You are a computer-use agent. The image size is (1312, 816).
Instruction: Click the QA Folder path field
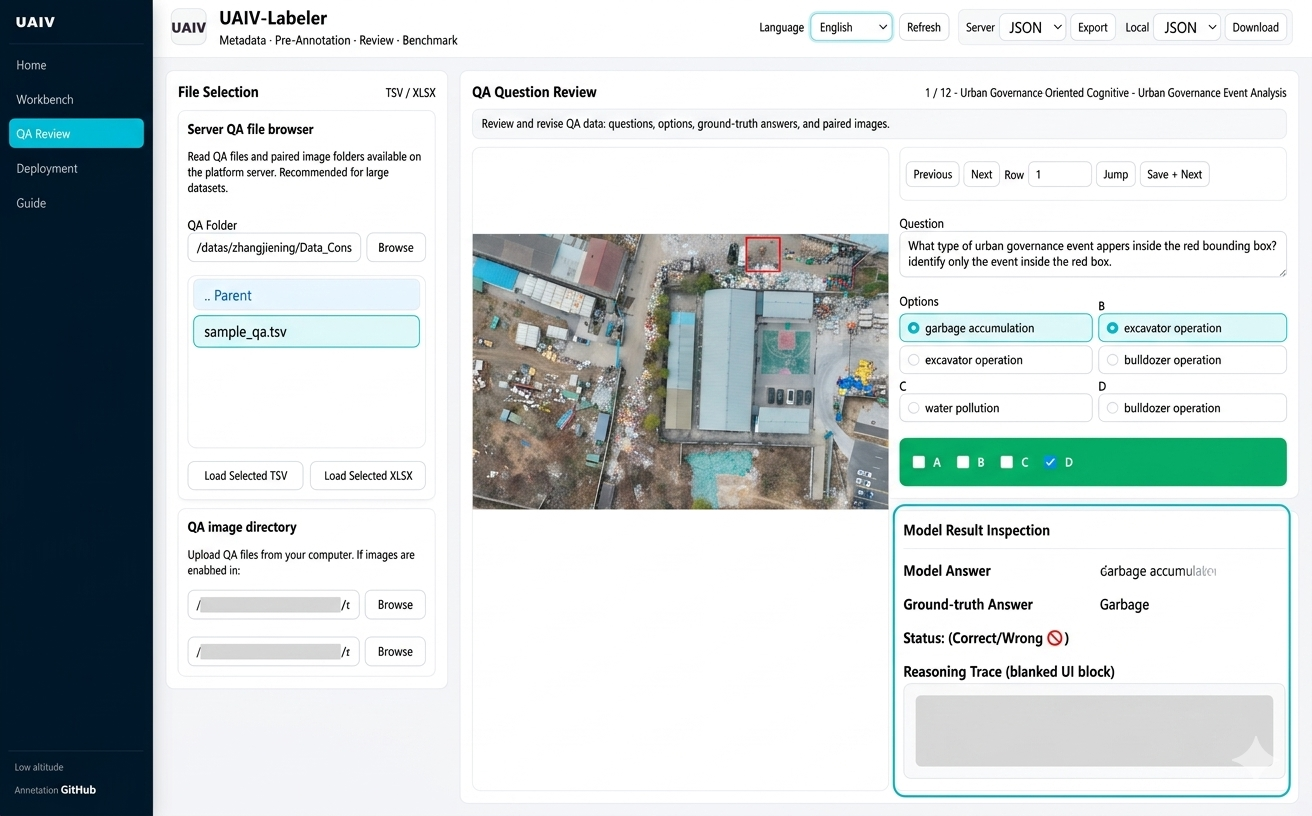tap(273, 247)
